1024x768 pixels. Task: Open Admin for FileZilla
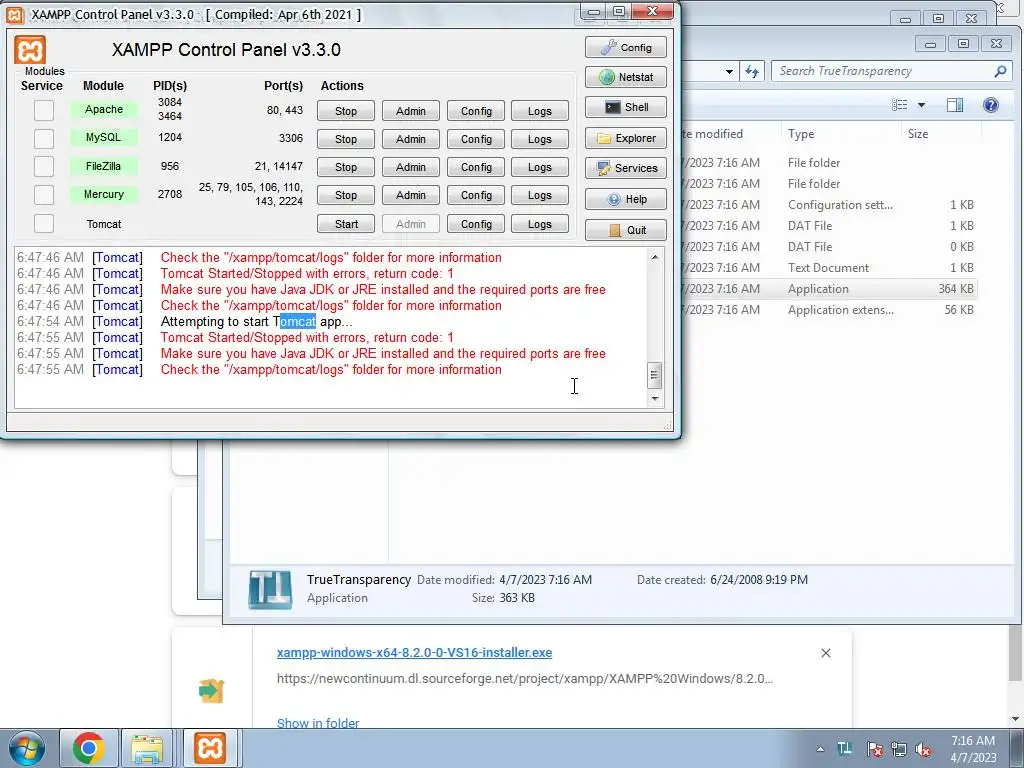click(411, 167)
